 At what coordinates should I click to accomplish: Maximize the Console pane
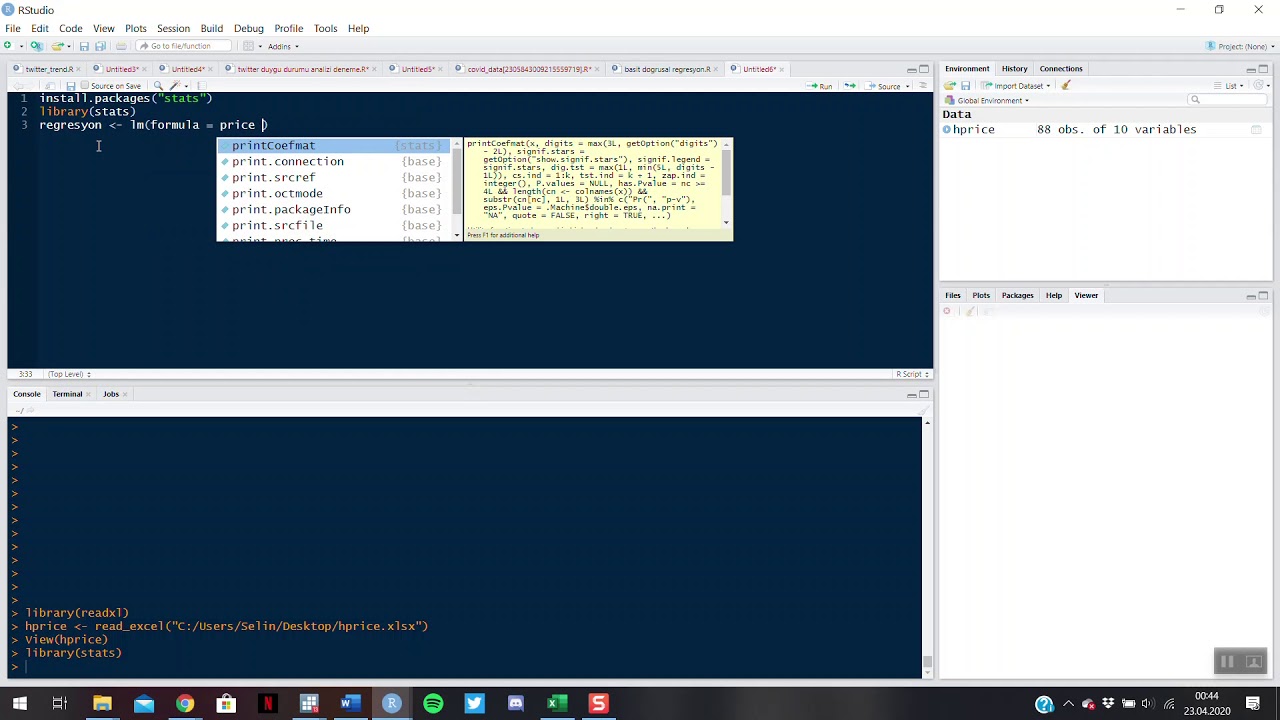click(924, 394)
